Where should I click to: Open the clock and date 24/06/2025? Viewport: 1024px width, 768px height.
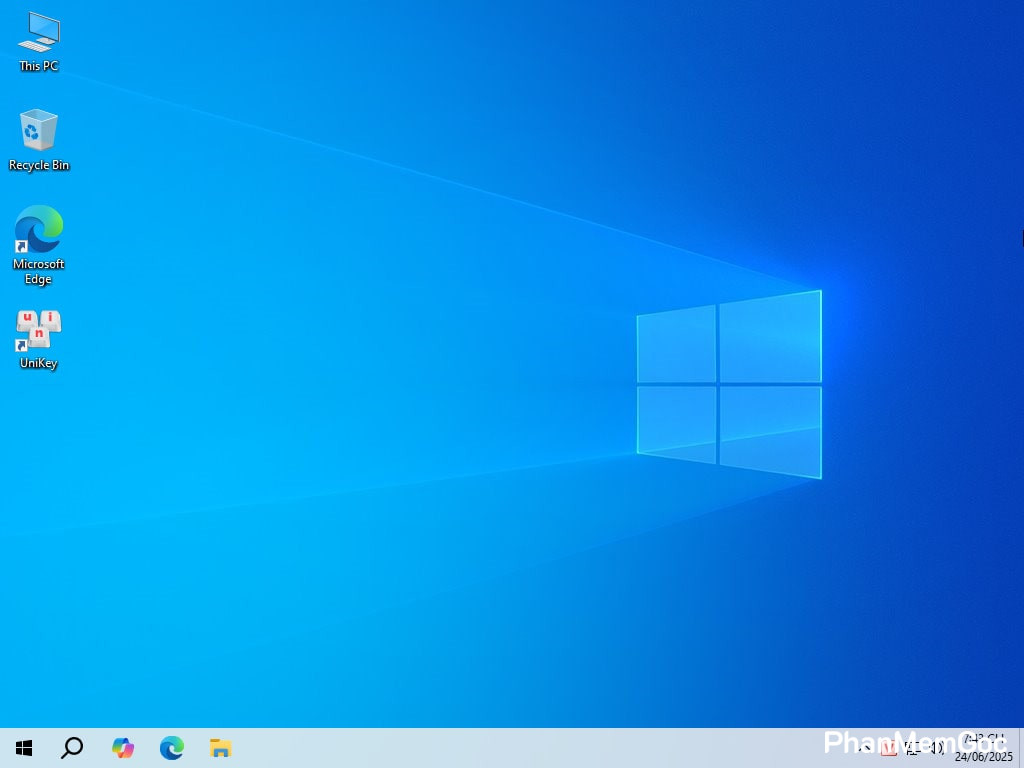pos(983,748)
